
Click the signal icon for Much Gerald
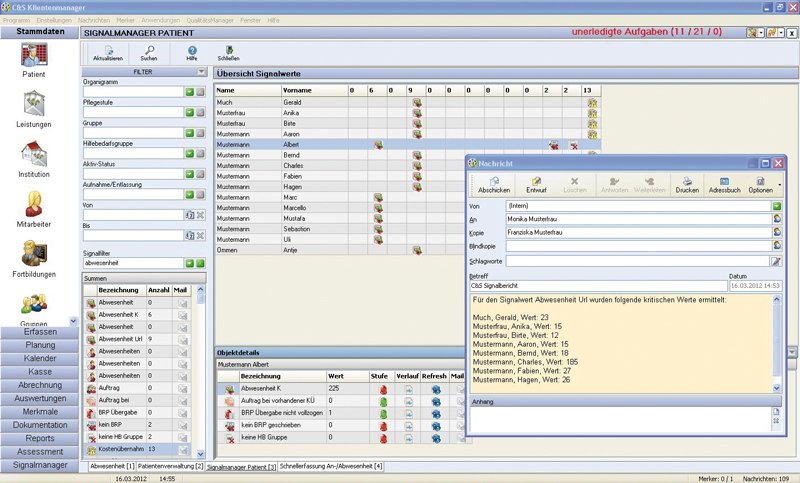[417, 103]
